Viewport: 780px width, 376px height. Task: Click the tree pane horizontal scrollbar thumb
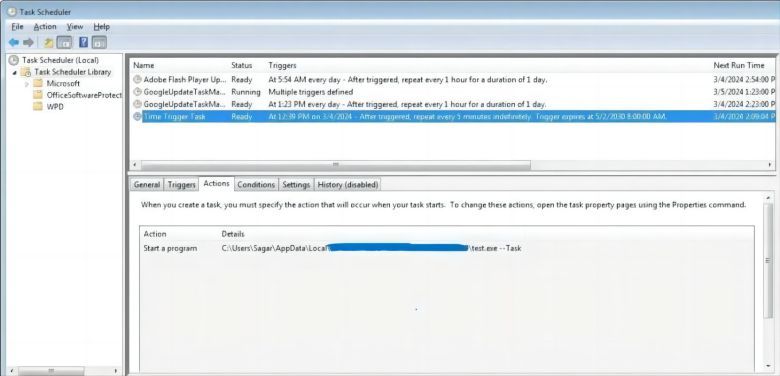click(50, 371)
